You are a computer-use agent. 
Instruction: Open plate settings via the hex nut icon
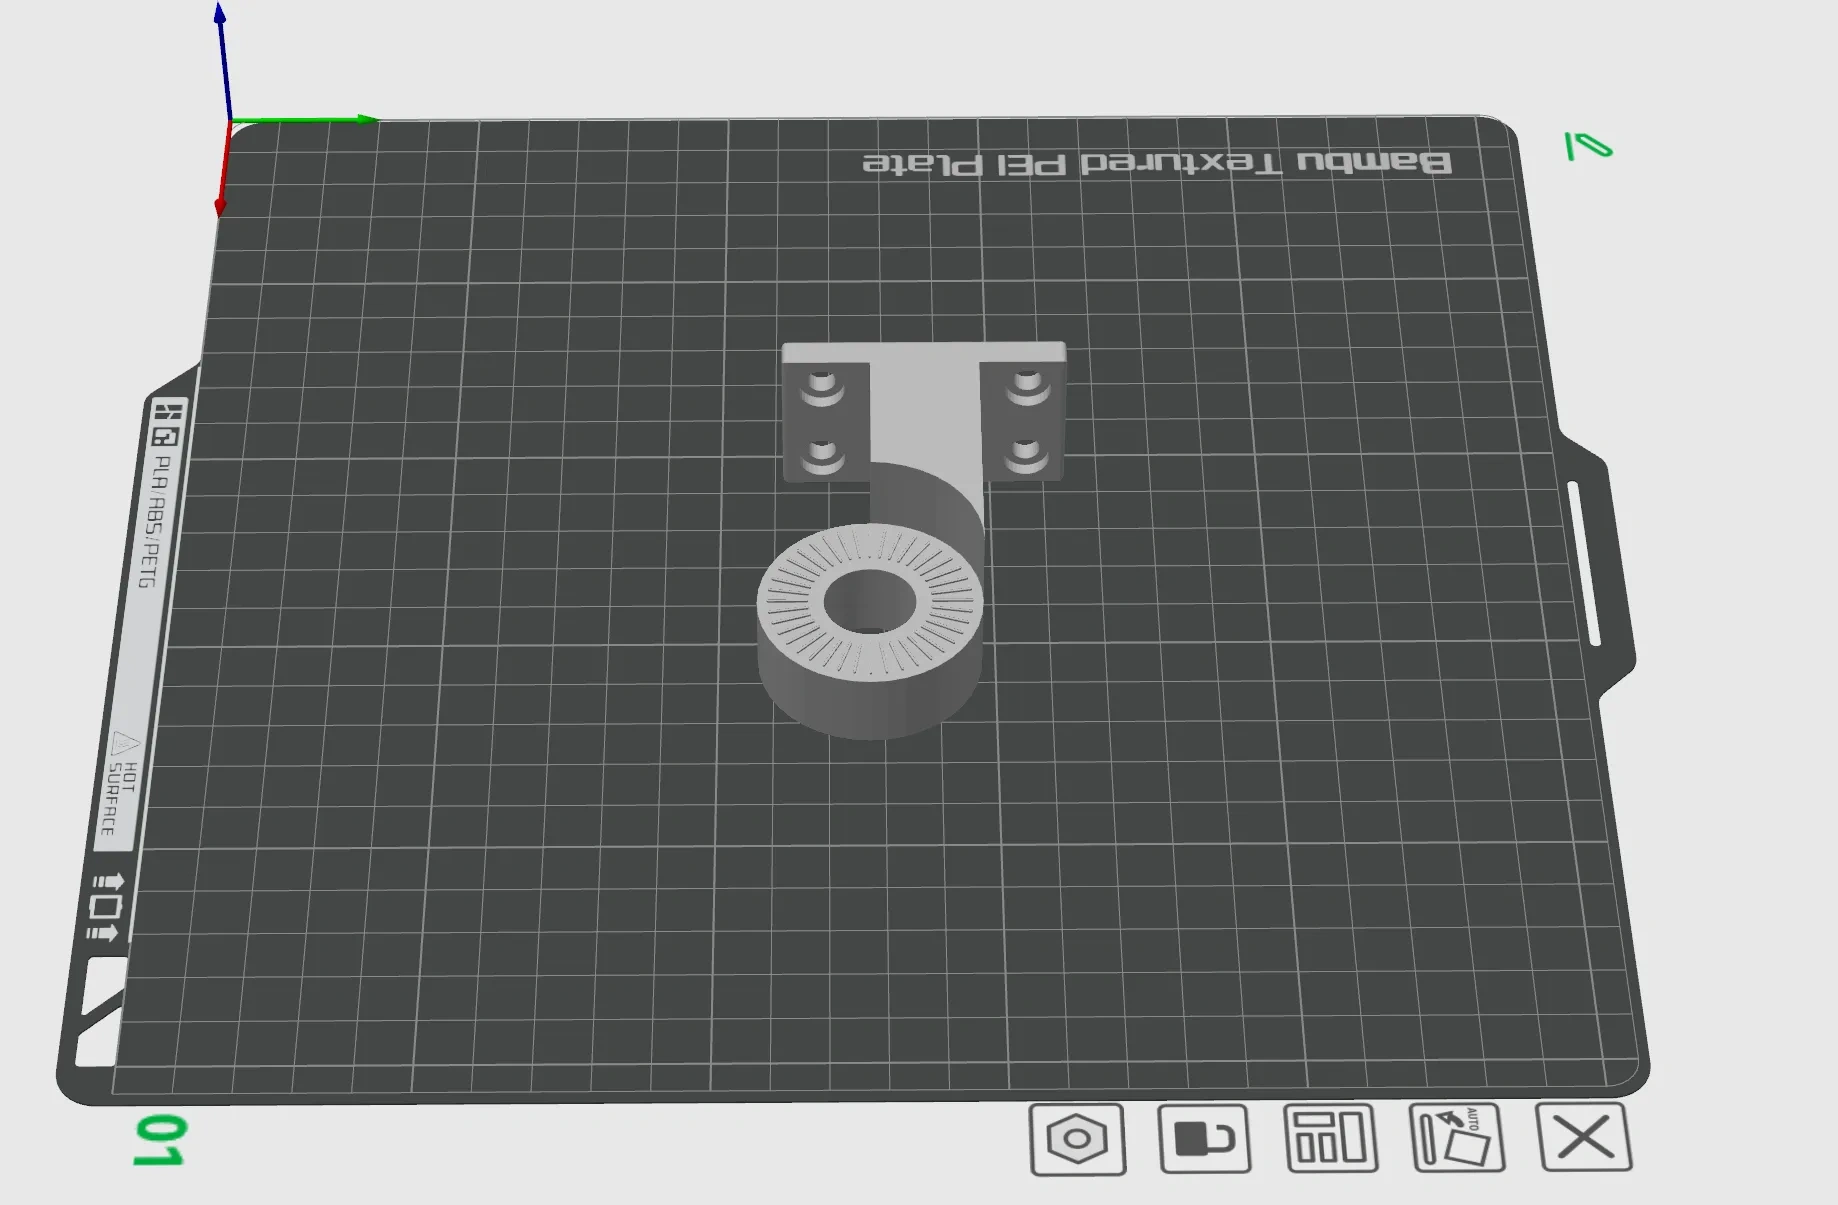point(1077,1139)
